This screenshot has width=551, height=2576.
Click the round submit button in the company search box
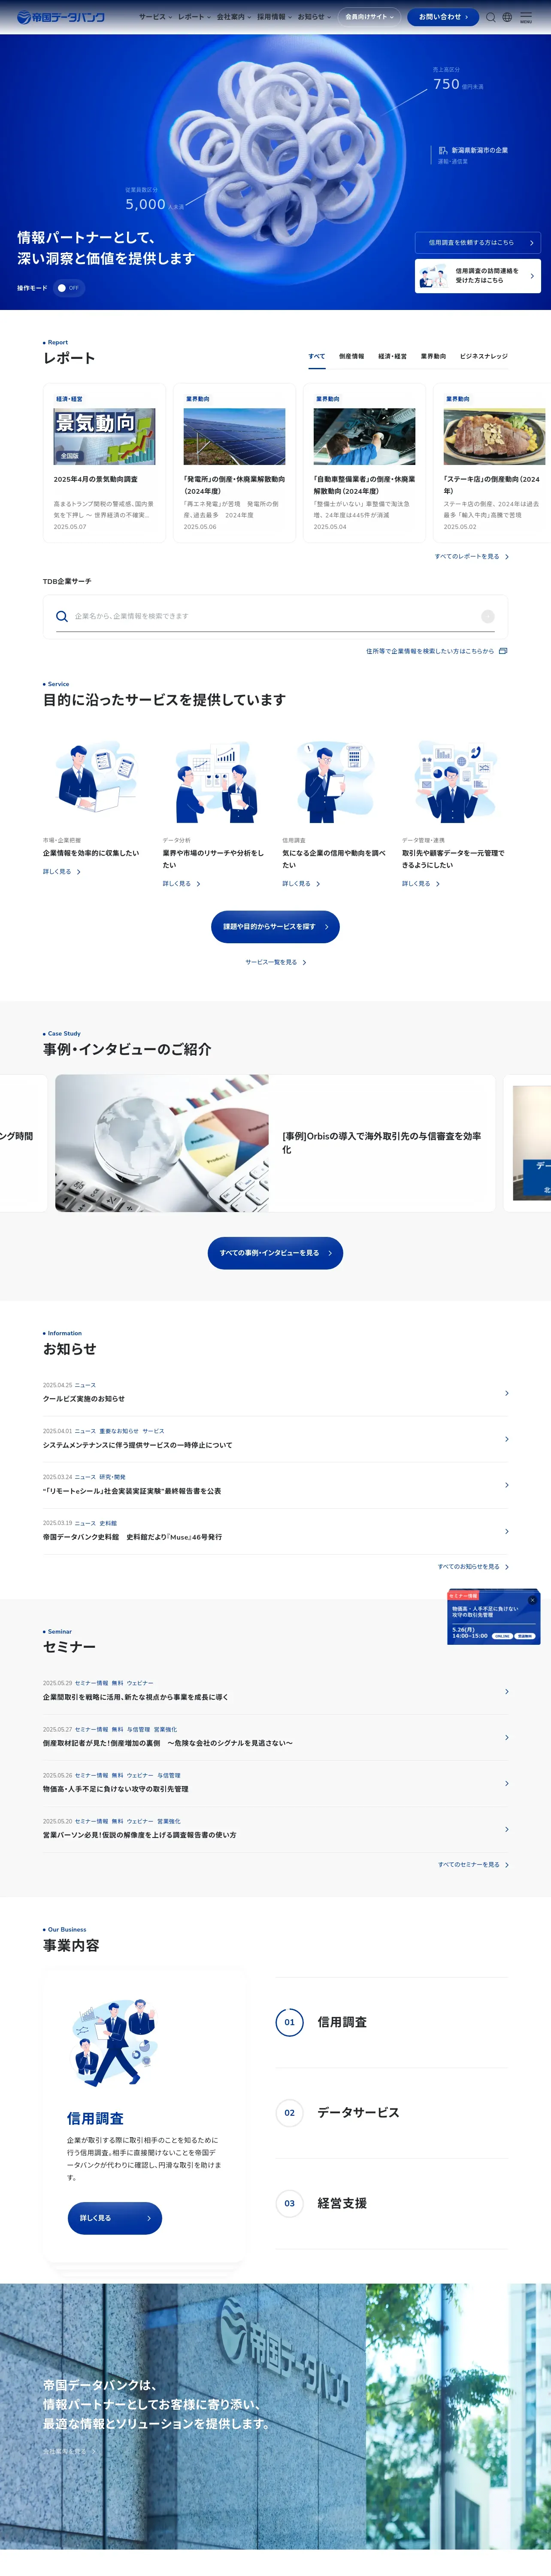point(488,616)
